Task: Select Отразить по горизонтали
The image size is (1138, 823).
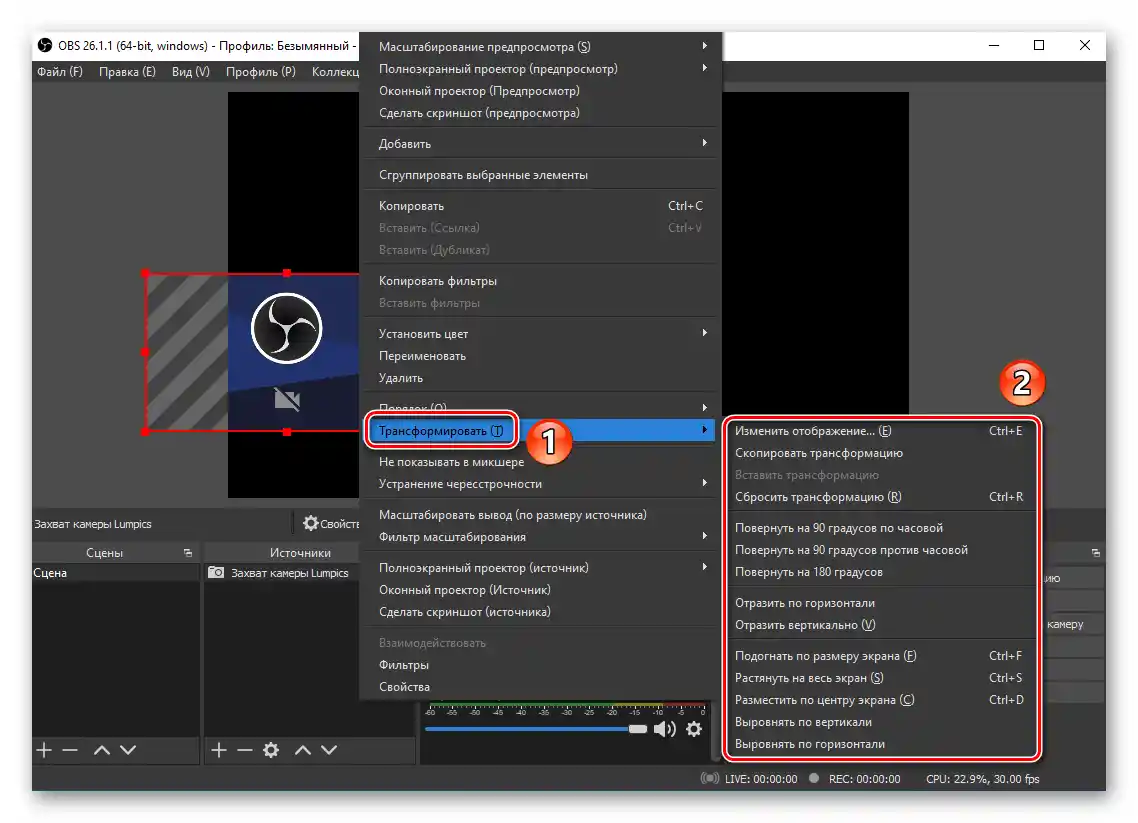Action: tap(881, 603)
